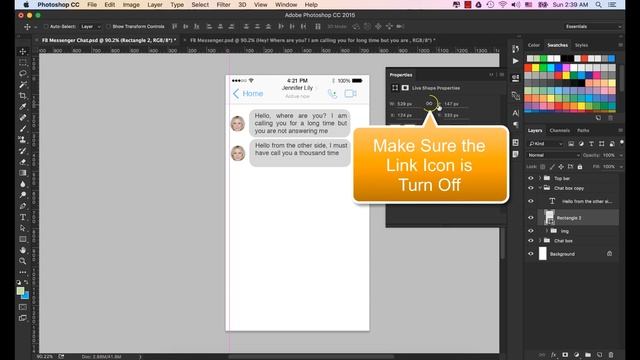Select the Clone Stamp tool
Viewport: 640px width, 360px height.
(x=23, y=140)
